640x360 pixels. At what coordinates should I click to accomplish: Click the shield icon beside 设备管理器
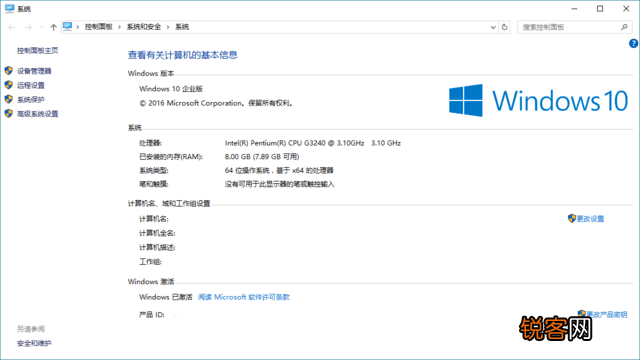point(9,71)
